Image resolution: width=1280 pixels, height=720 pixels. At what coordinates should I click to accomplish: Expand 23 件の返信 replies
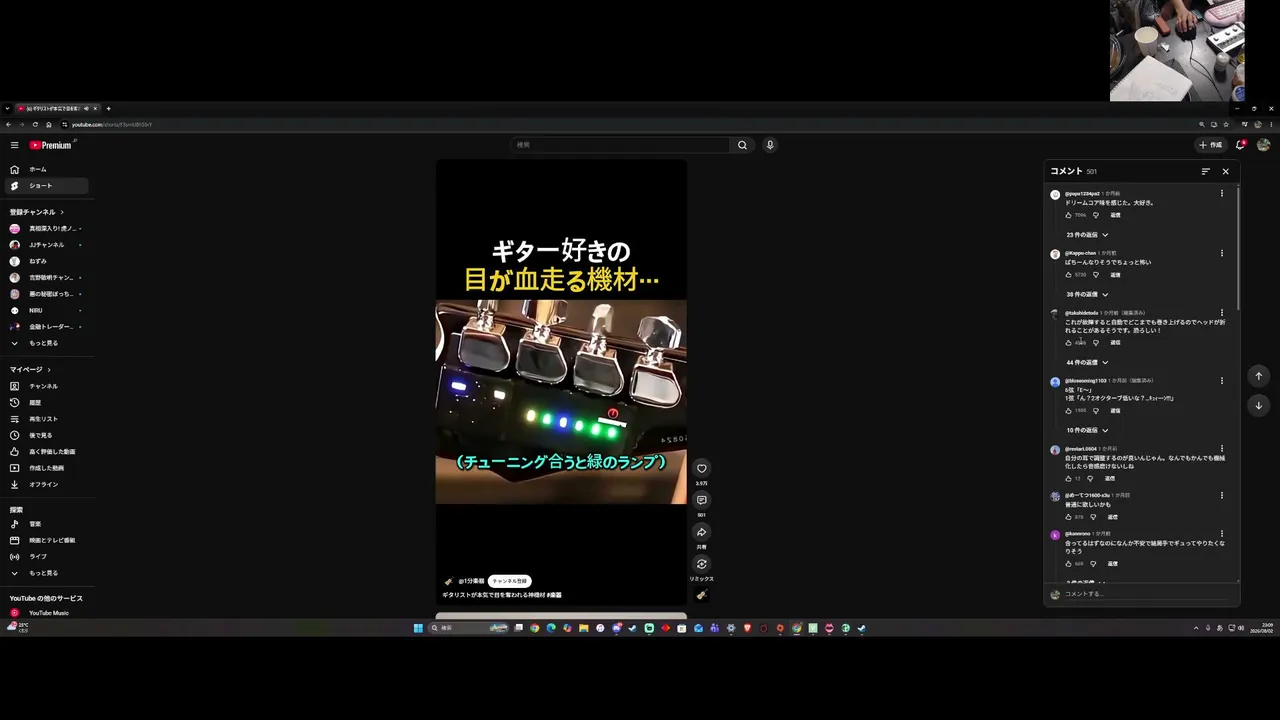[1087, 235]
